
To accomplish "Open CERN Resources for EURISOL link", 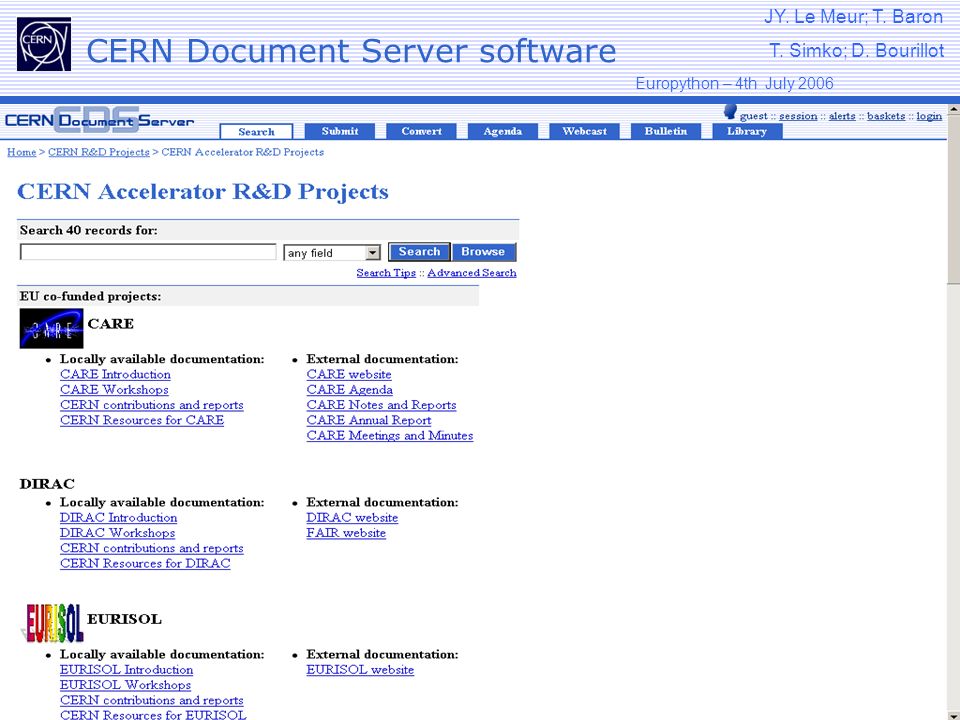I will click(x=153, y=714).
